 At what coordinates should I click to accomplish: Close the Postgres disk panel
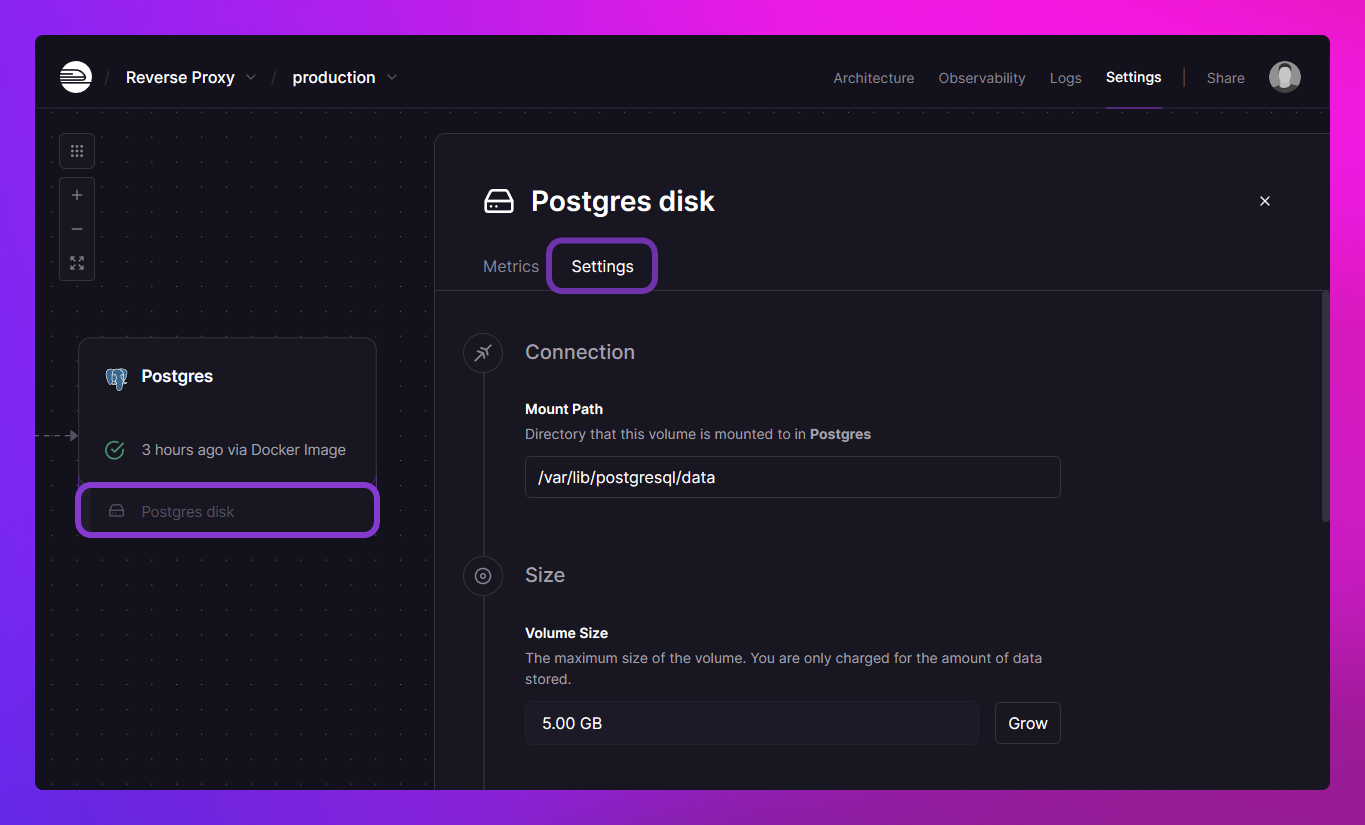1265,201
